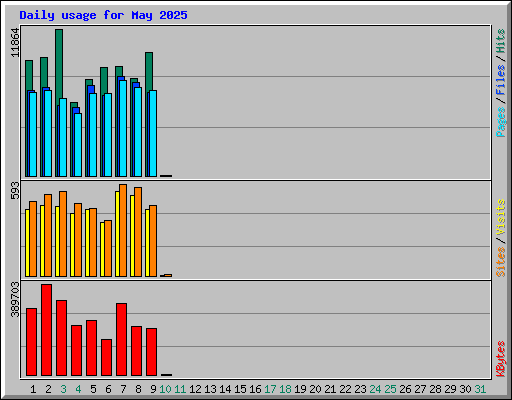Click the yellow visits bar for day 1
The width and height of the screenshot is (512, 400).
tap(27, 243)
